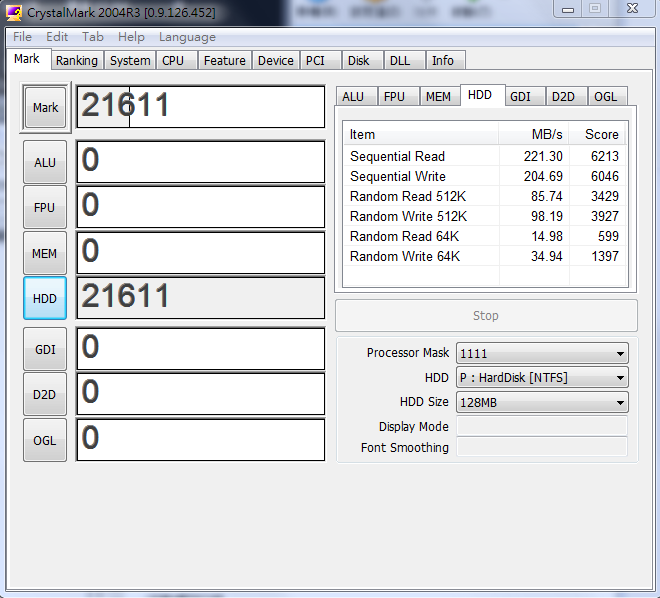Viewport: 660px width, 598px height.
Task: Expand the HDD Size dropdown
Action: pyautogui.click(x=542, y=402)
